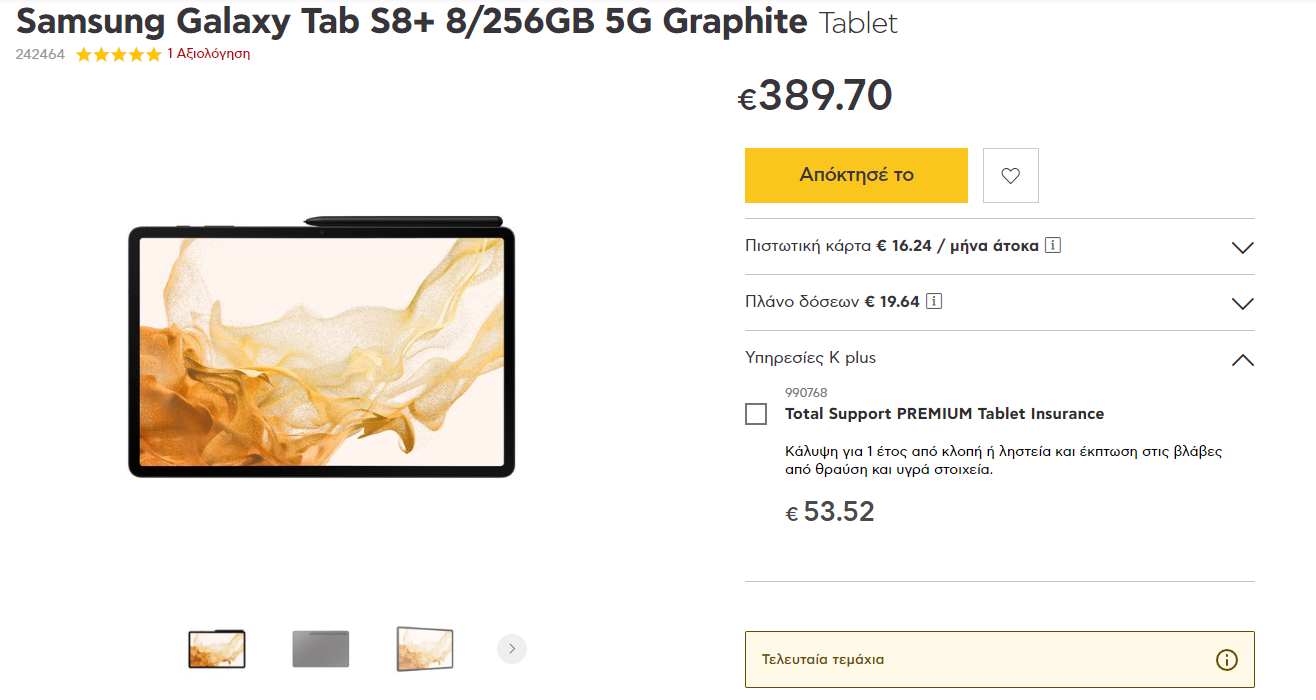Select the first front-view tablet thumbnail
The image size is (1316, 700).
click(x=217, y=649)
